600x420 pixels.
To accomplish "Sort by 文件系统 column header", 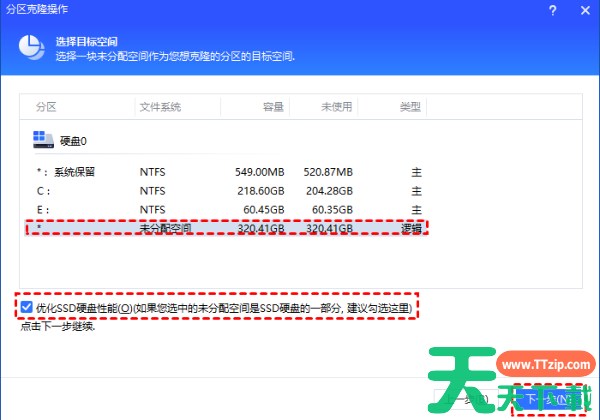I will coord(160,106).
